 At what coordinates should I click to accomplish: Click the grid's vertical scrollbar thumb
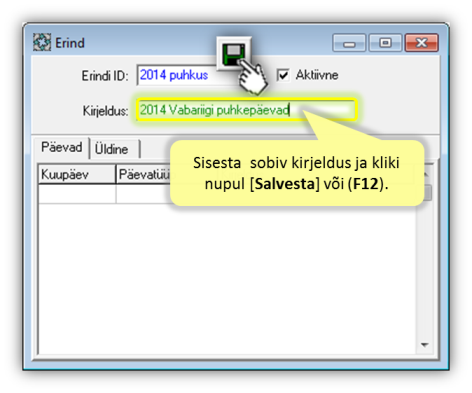pyautogui.click(x=427, y=193)
